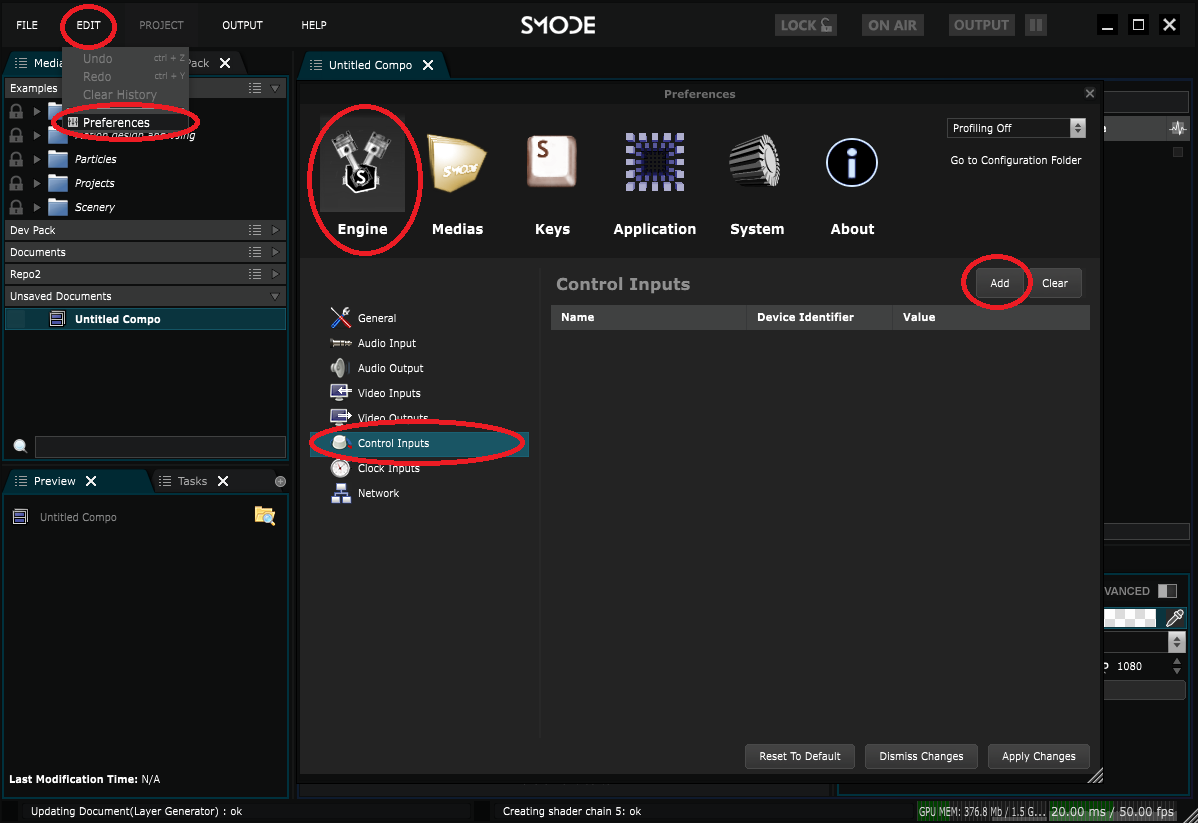Open the Keys preferences section
1198x823 pixels.
(x=552, y=183)
